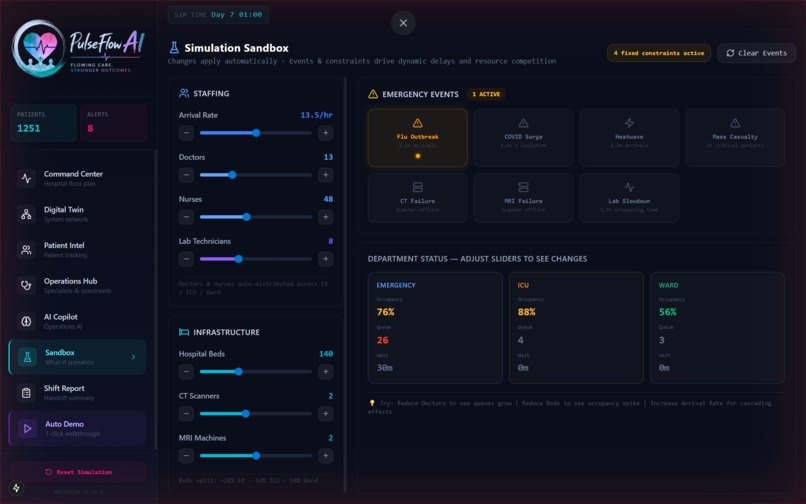Decrease CT Scanners with minus
The height and width of the screenshot is (504, 806).
[186, 413]
